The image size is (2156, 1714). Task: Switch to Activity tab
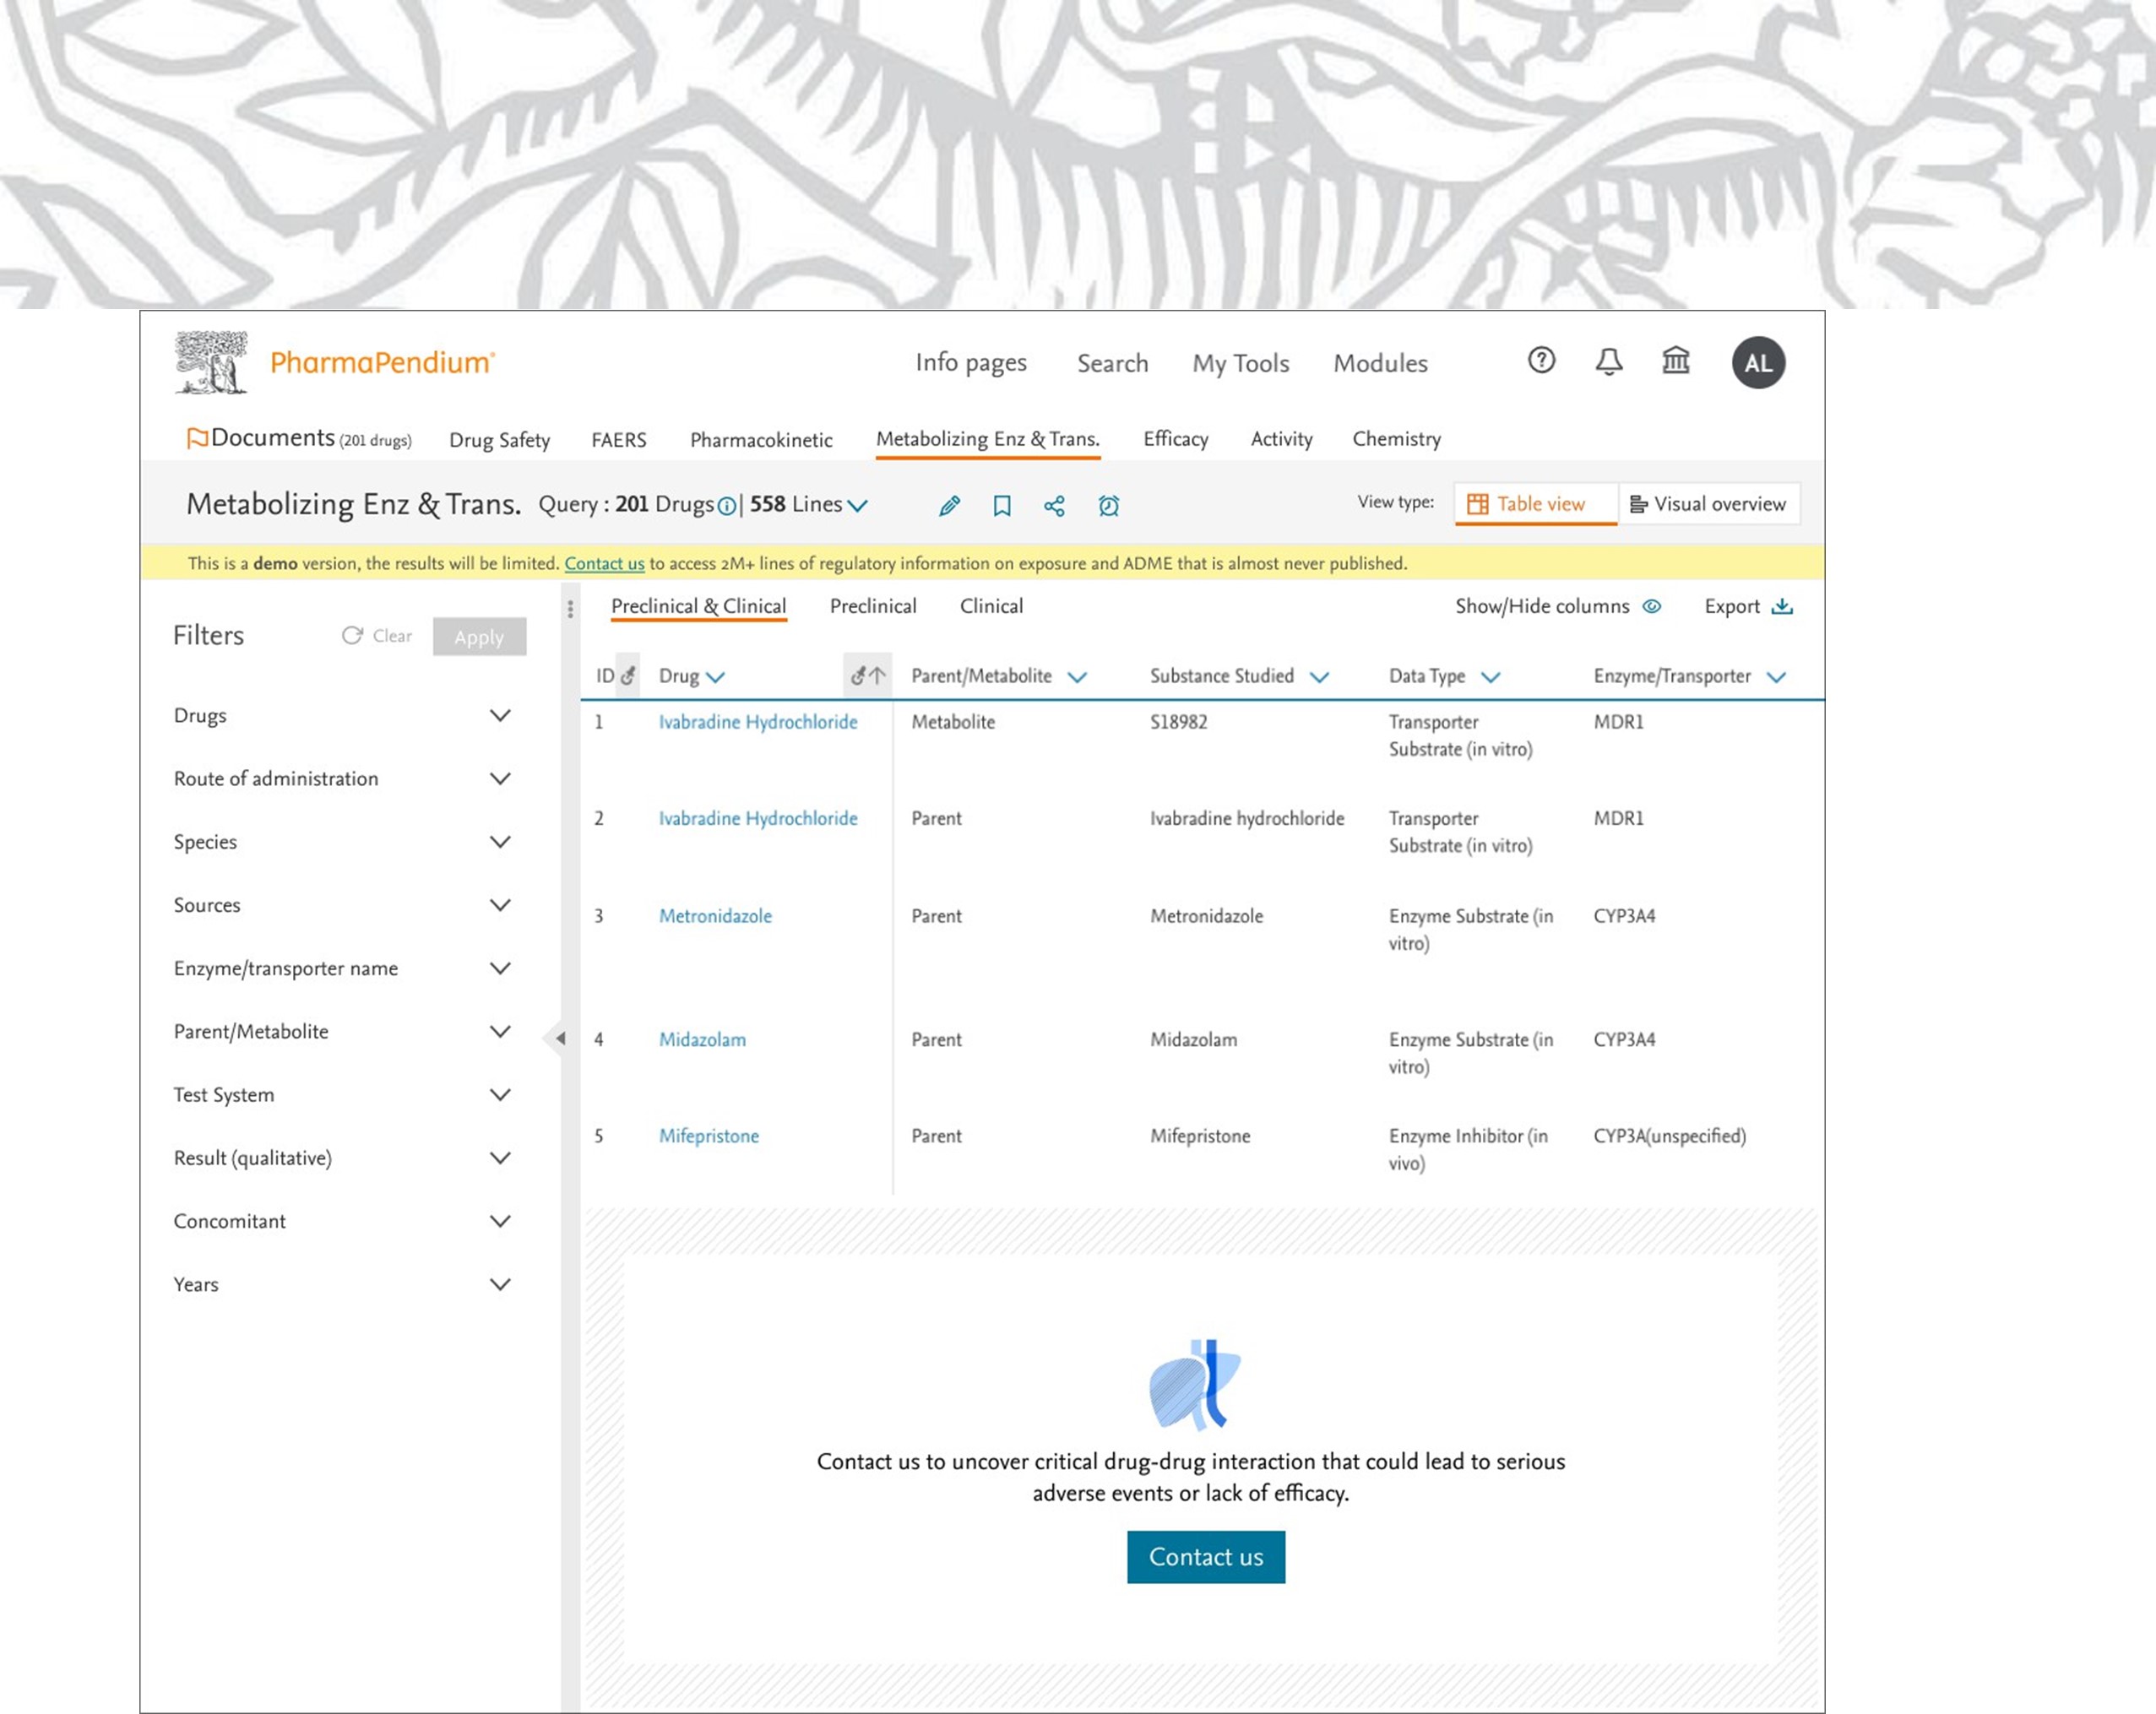pos(1281,439)
